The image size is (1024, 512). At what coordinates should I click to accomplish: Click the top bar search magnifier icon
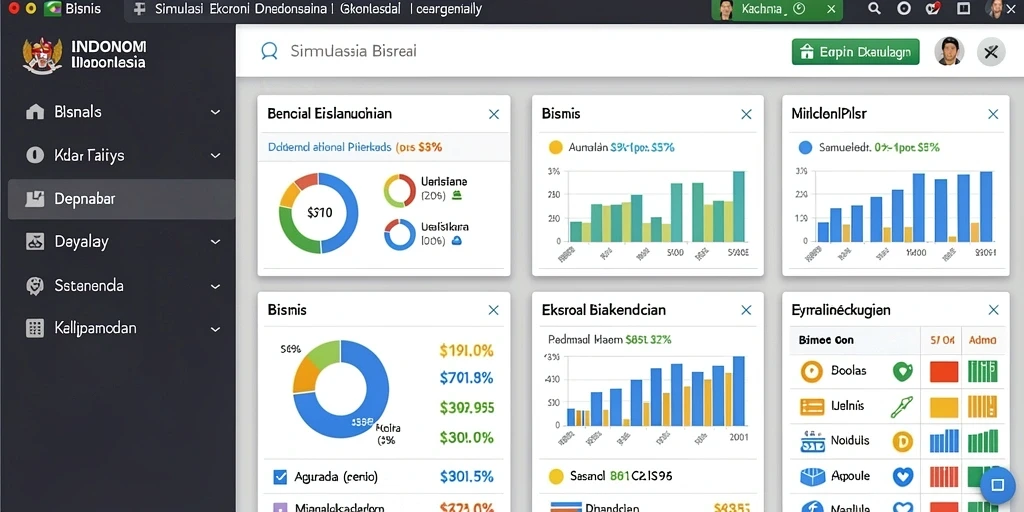(x=874, y=8)
